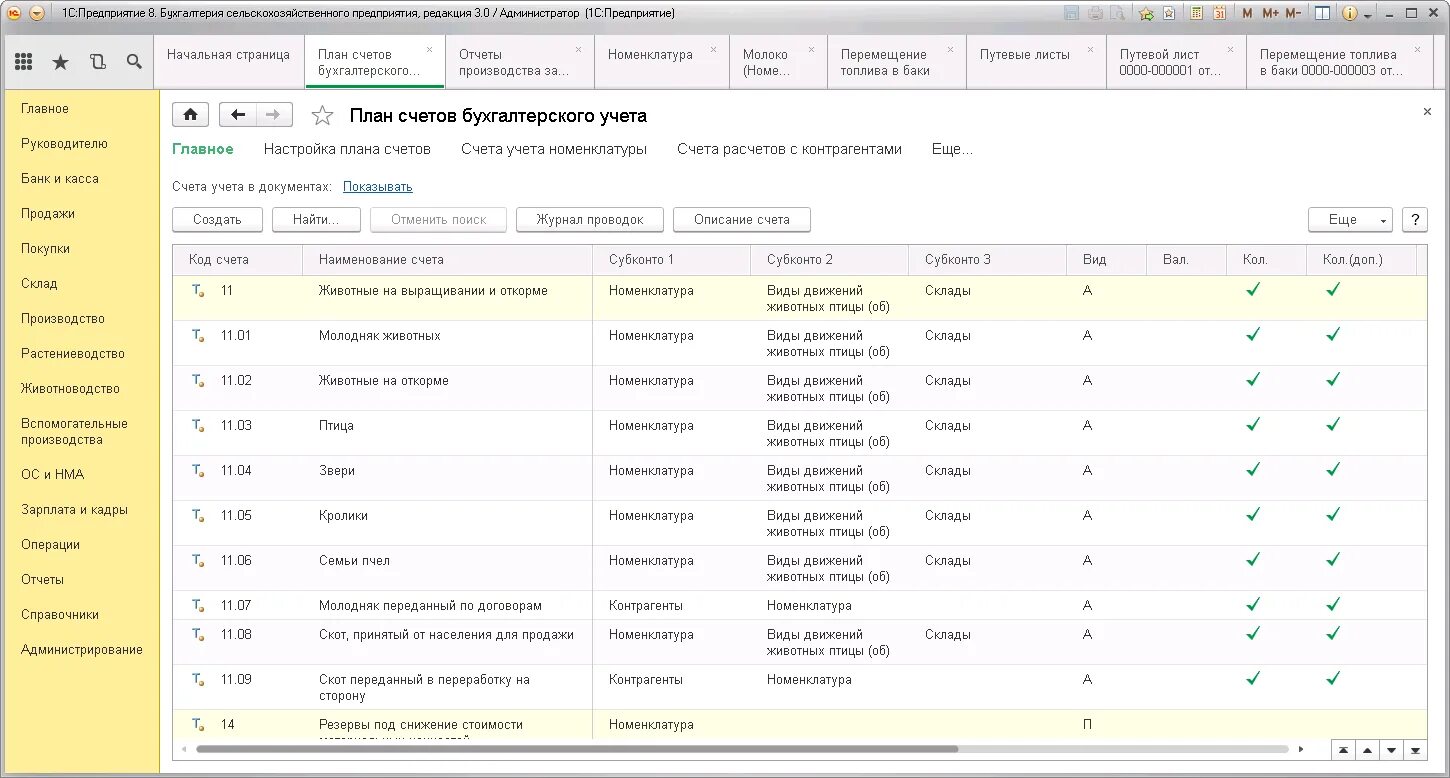Move one row up with the up arrow button

[1367, 749]
